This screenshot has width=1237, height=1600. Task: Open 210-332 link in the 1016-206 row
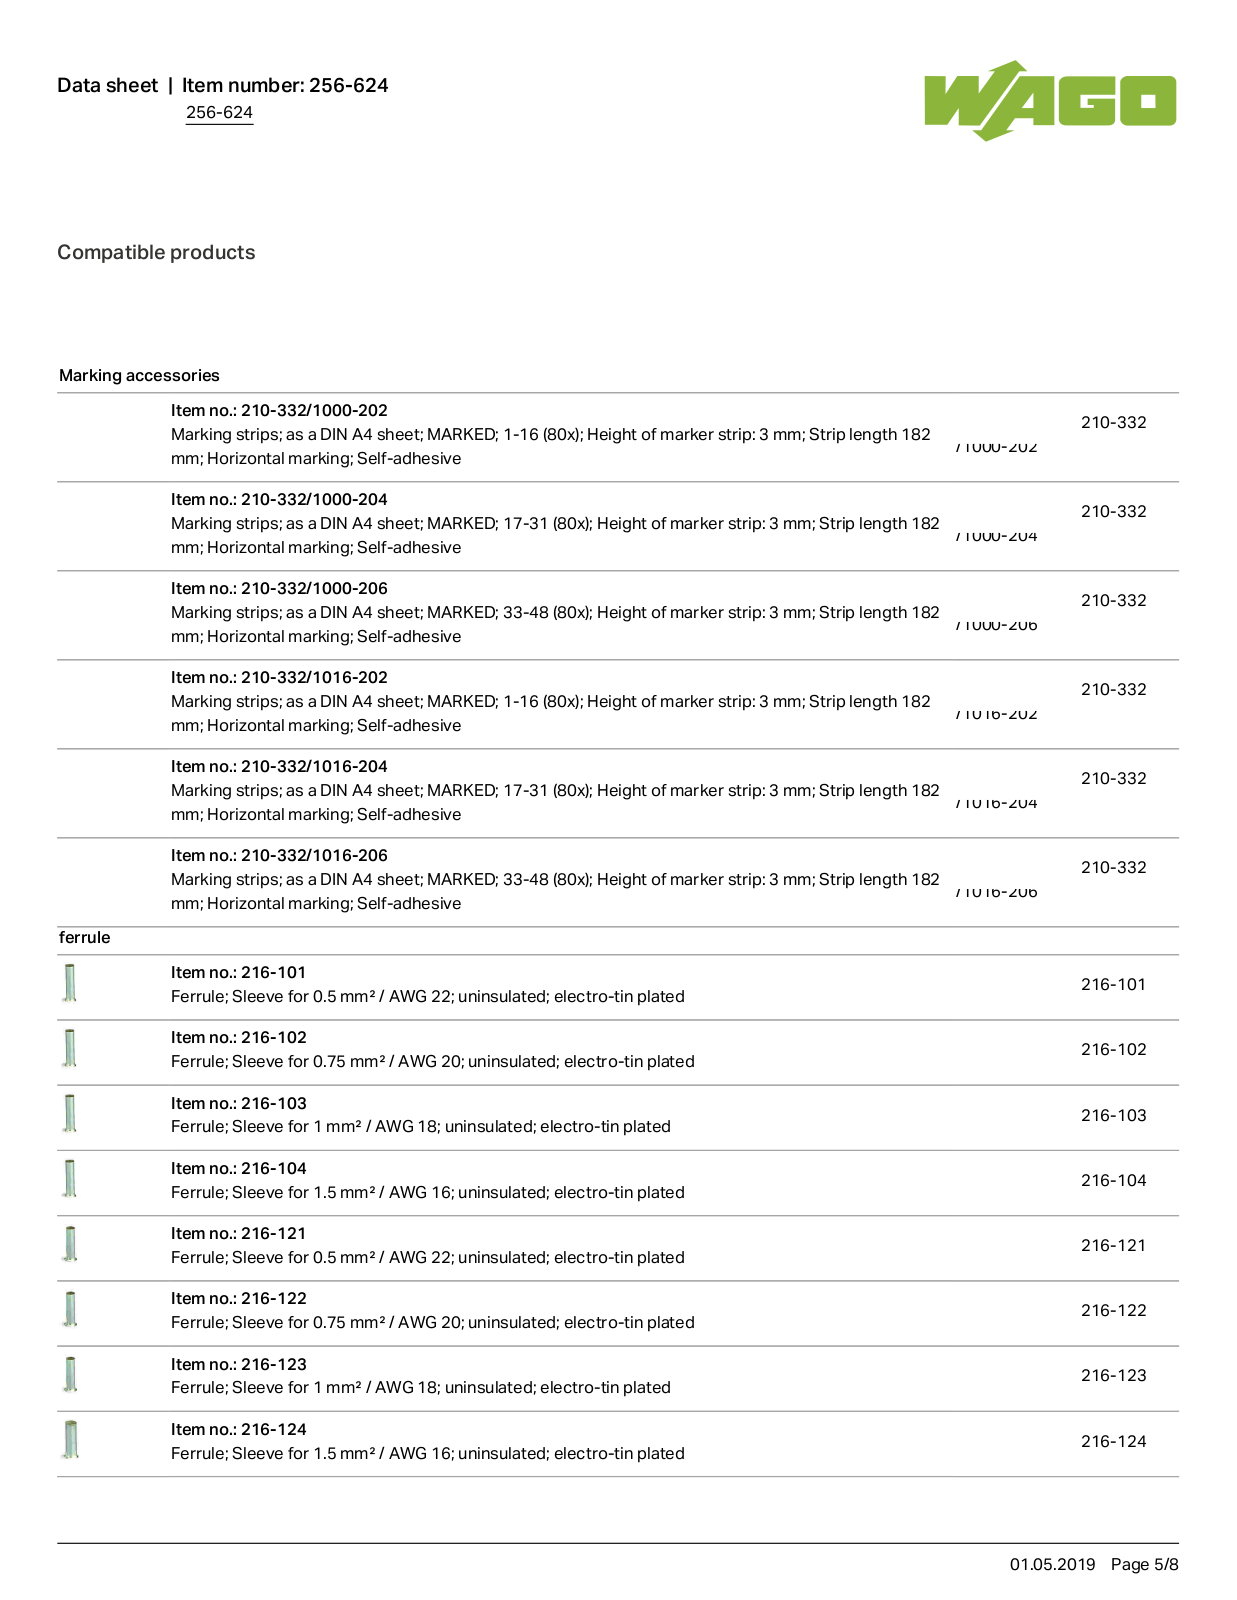[x=1113, y=867]
